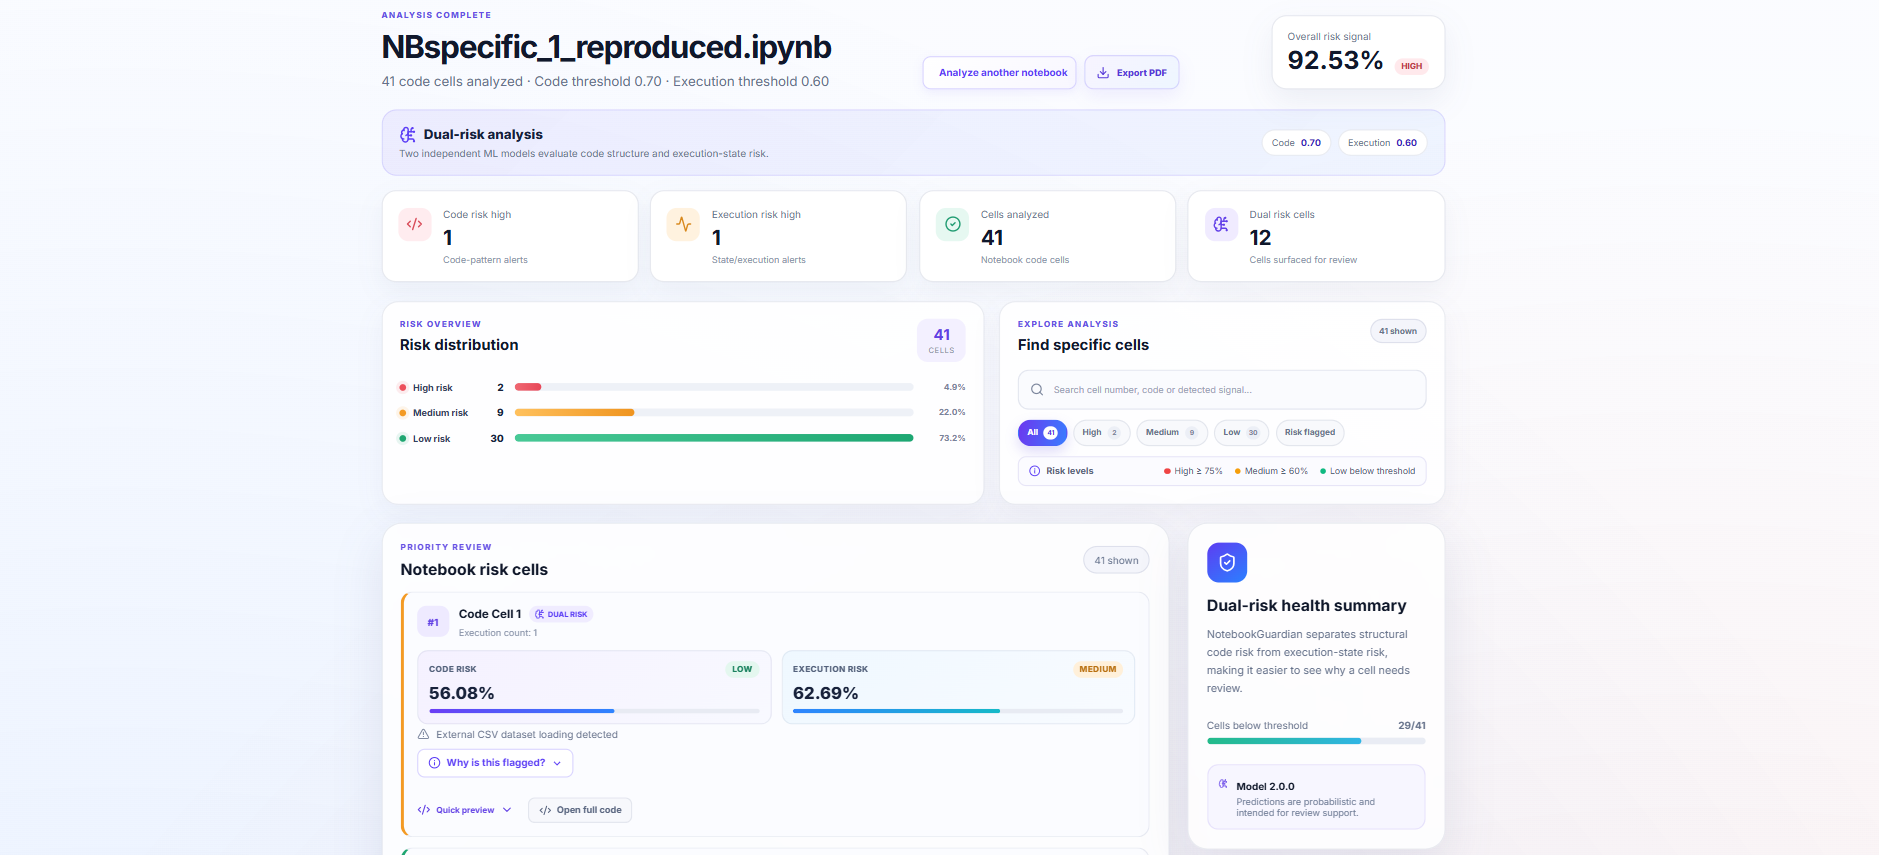This screenshot has width=1879, height=855.
Task: Filter cells by Low risk
Action: (1241, 433)
